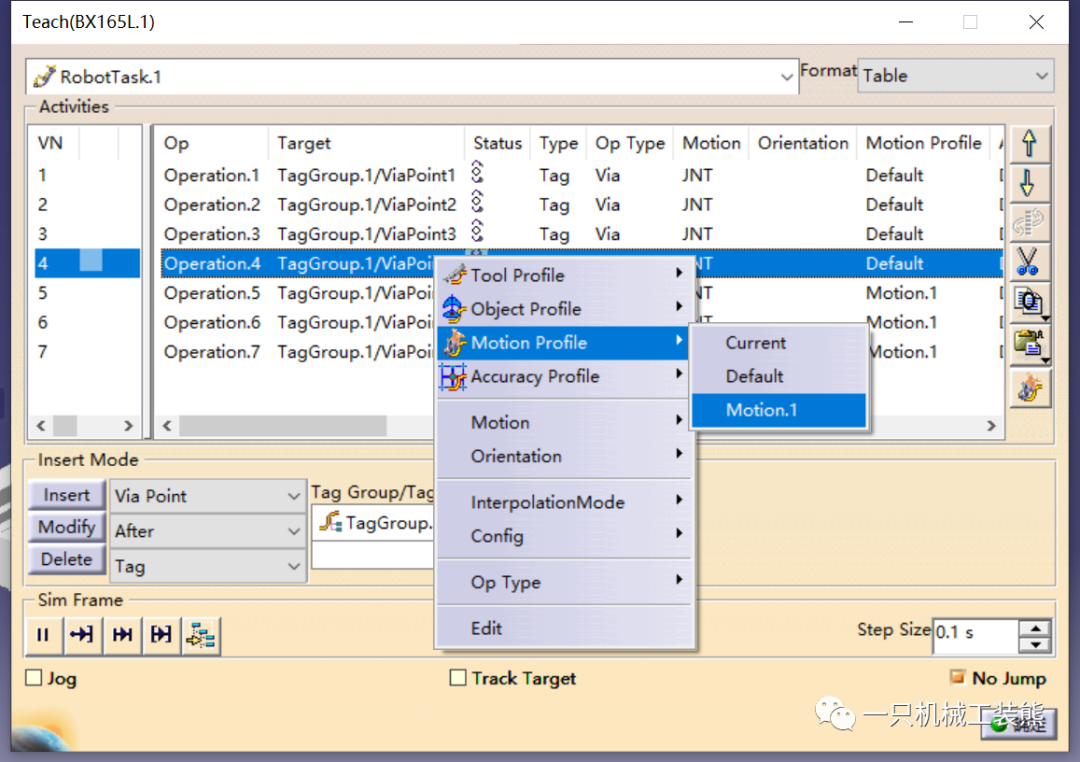This screenshot has width=1080, height=762.
Task: Click the status icon for Operation.2
Action: [x=477, y=203]
